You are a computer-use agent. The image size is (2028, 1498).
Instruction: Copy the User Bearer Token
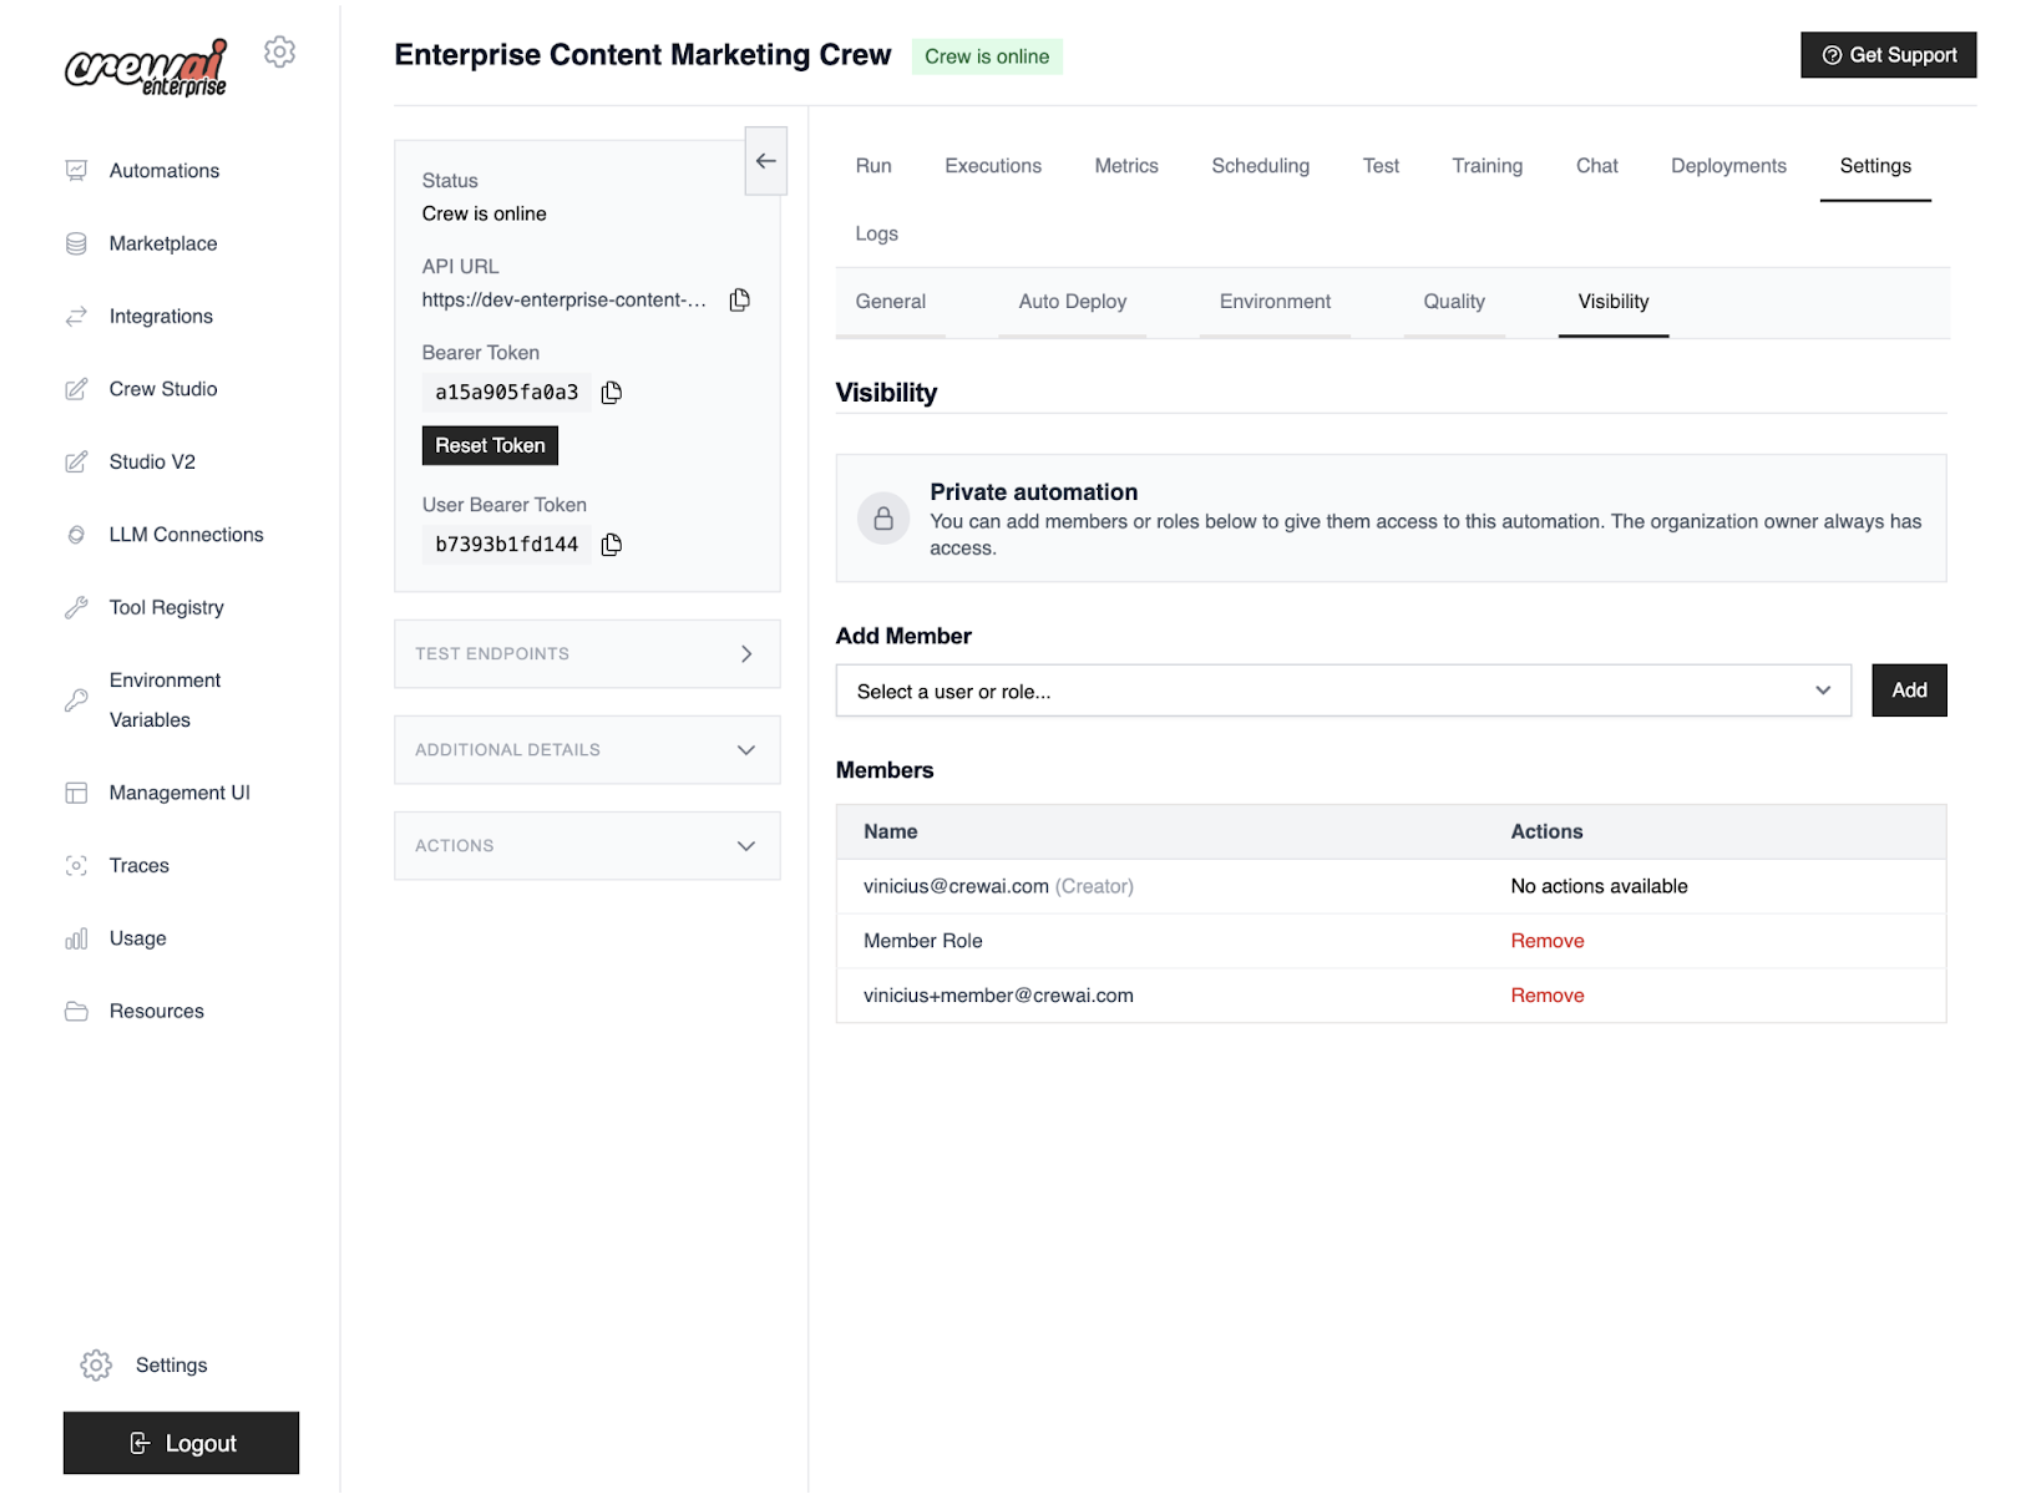point(610,545)
